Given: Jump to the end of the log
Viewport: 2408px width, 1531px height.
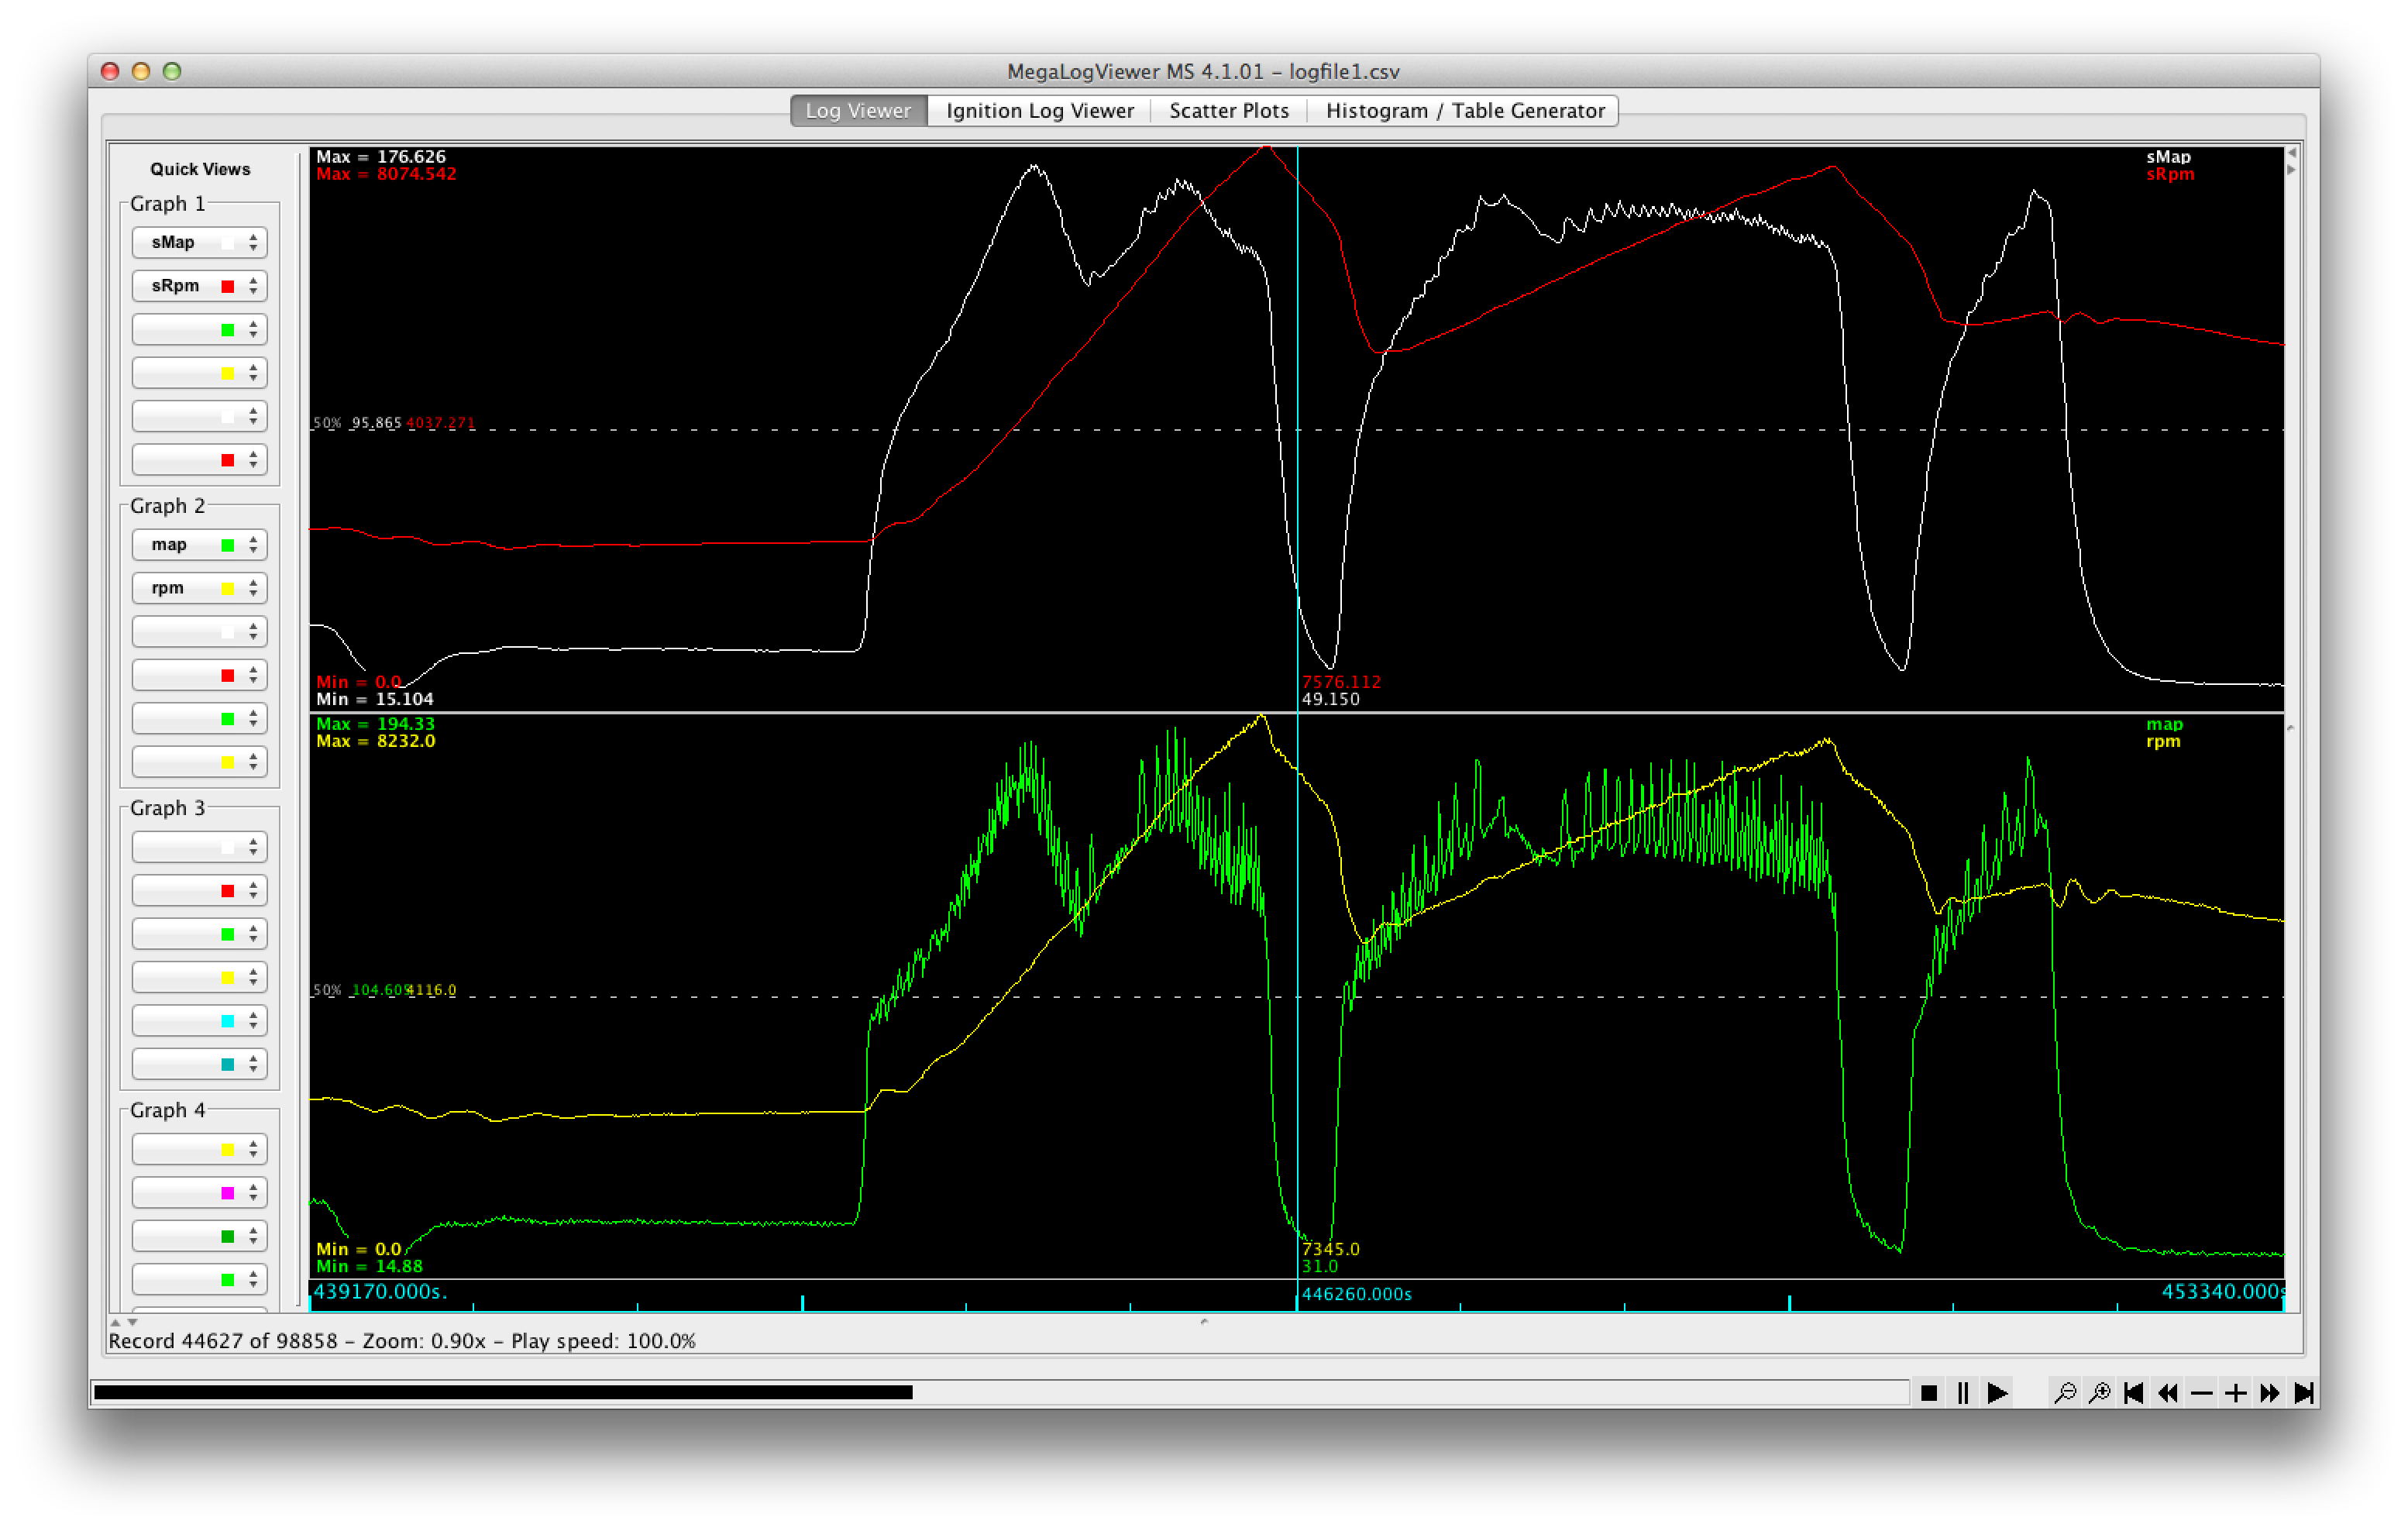Looking at the screenshot, I should pyautogui.click(x=2304, y=1393).
